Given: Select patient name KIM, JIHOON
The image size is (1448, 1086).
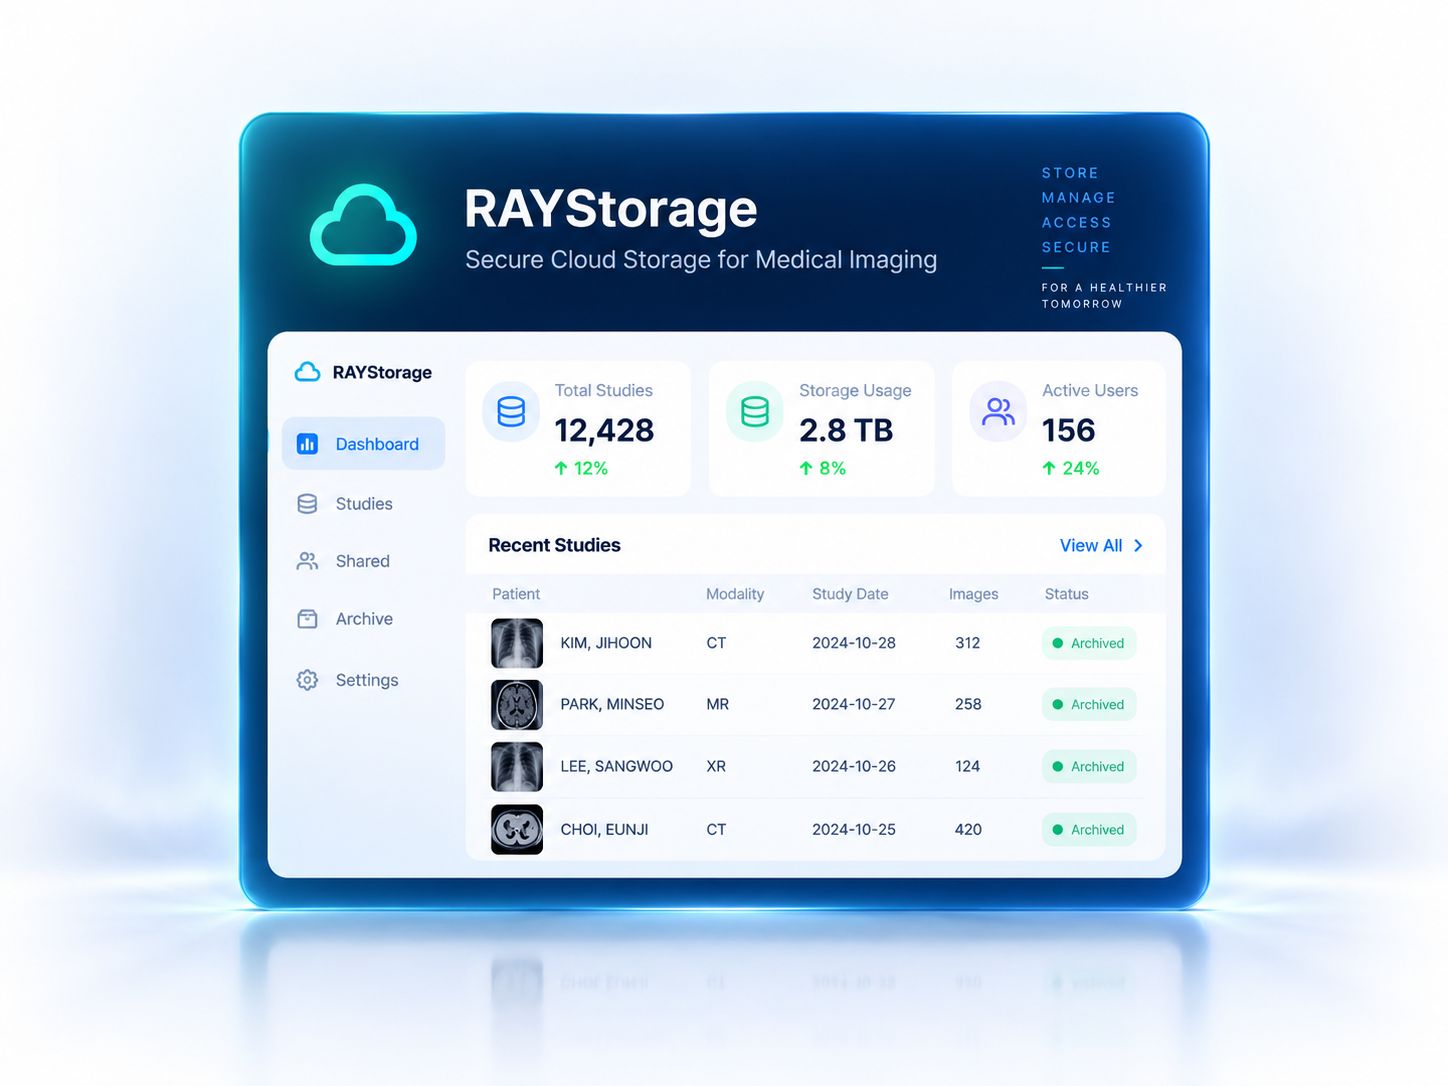Looking at the screenshot, I should [x=606, y=643].
